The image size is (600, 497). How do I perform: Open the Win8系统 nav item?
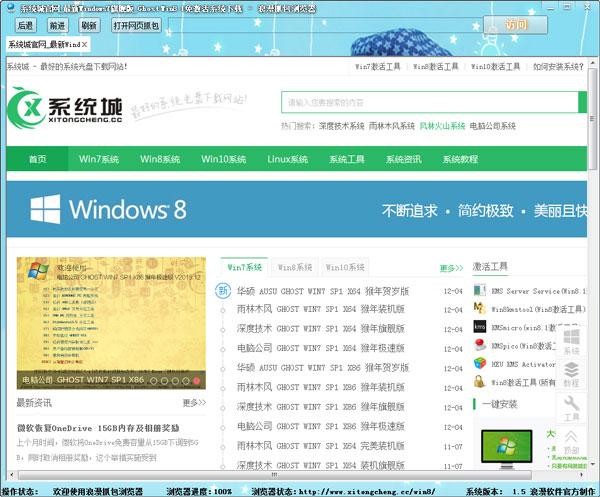coord(160,159)
